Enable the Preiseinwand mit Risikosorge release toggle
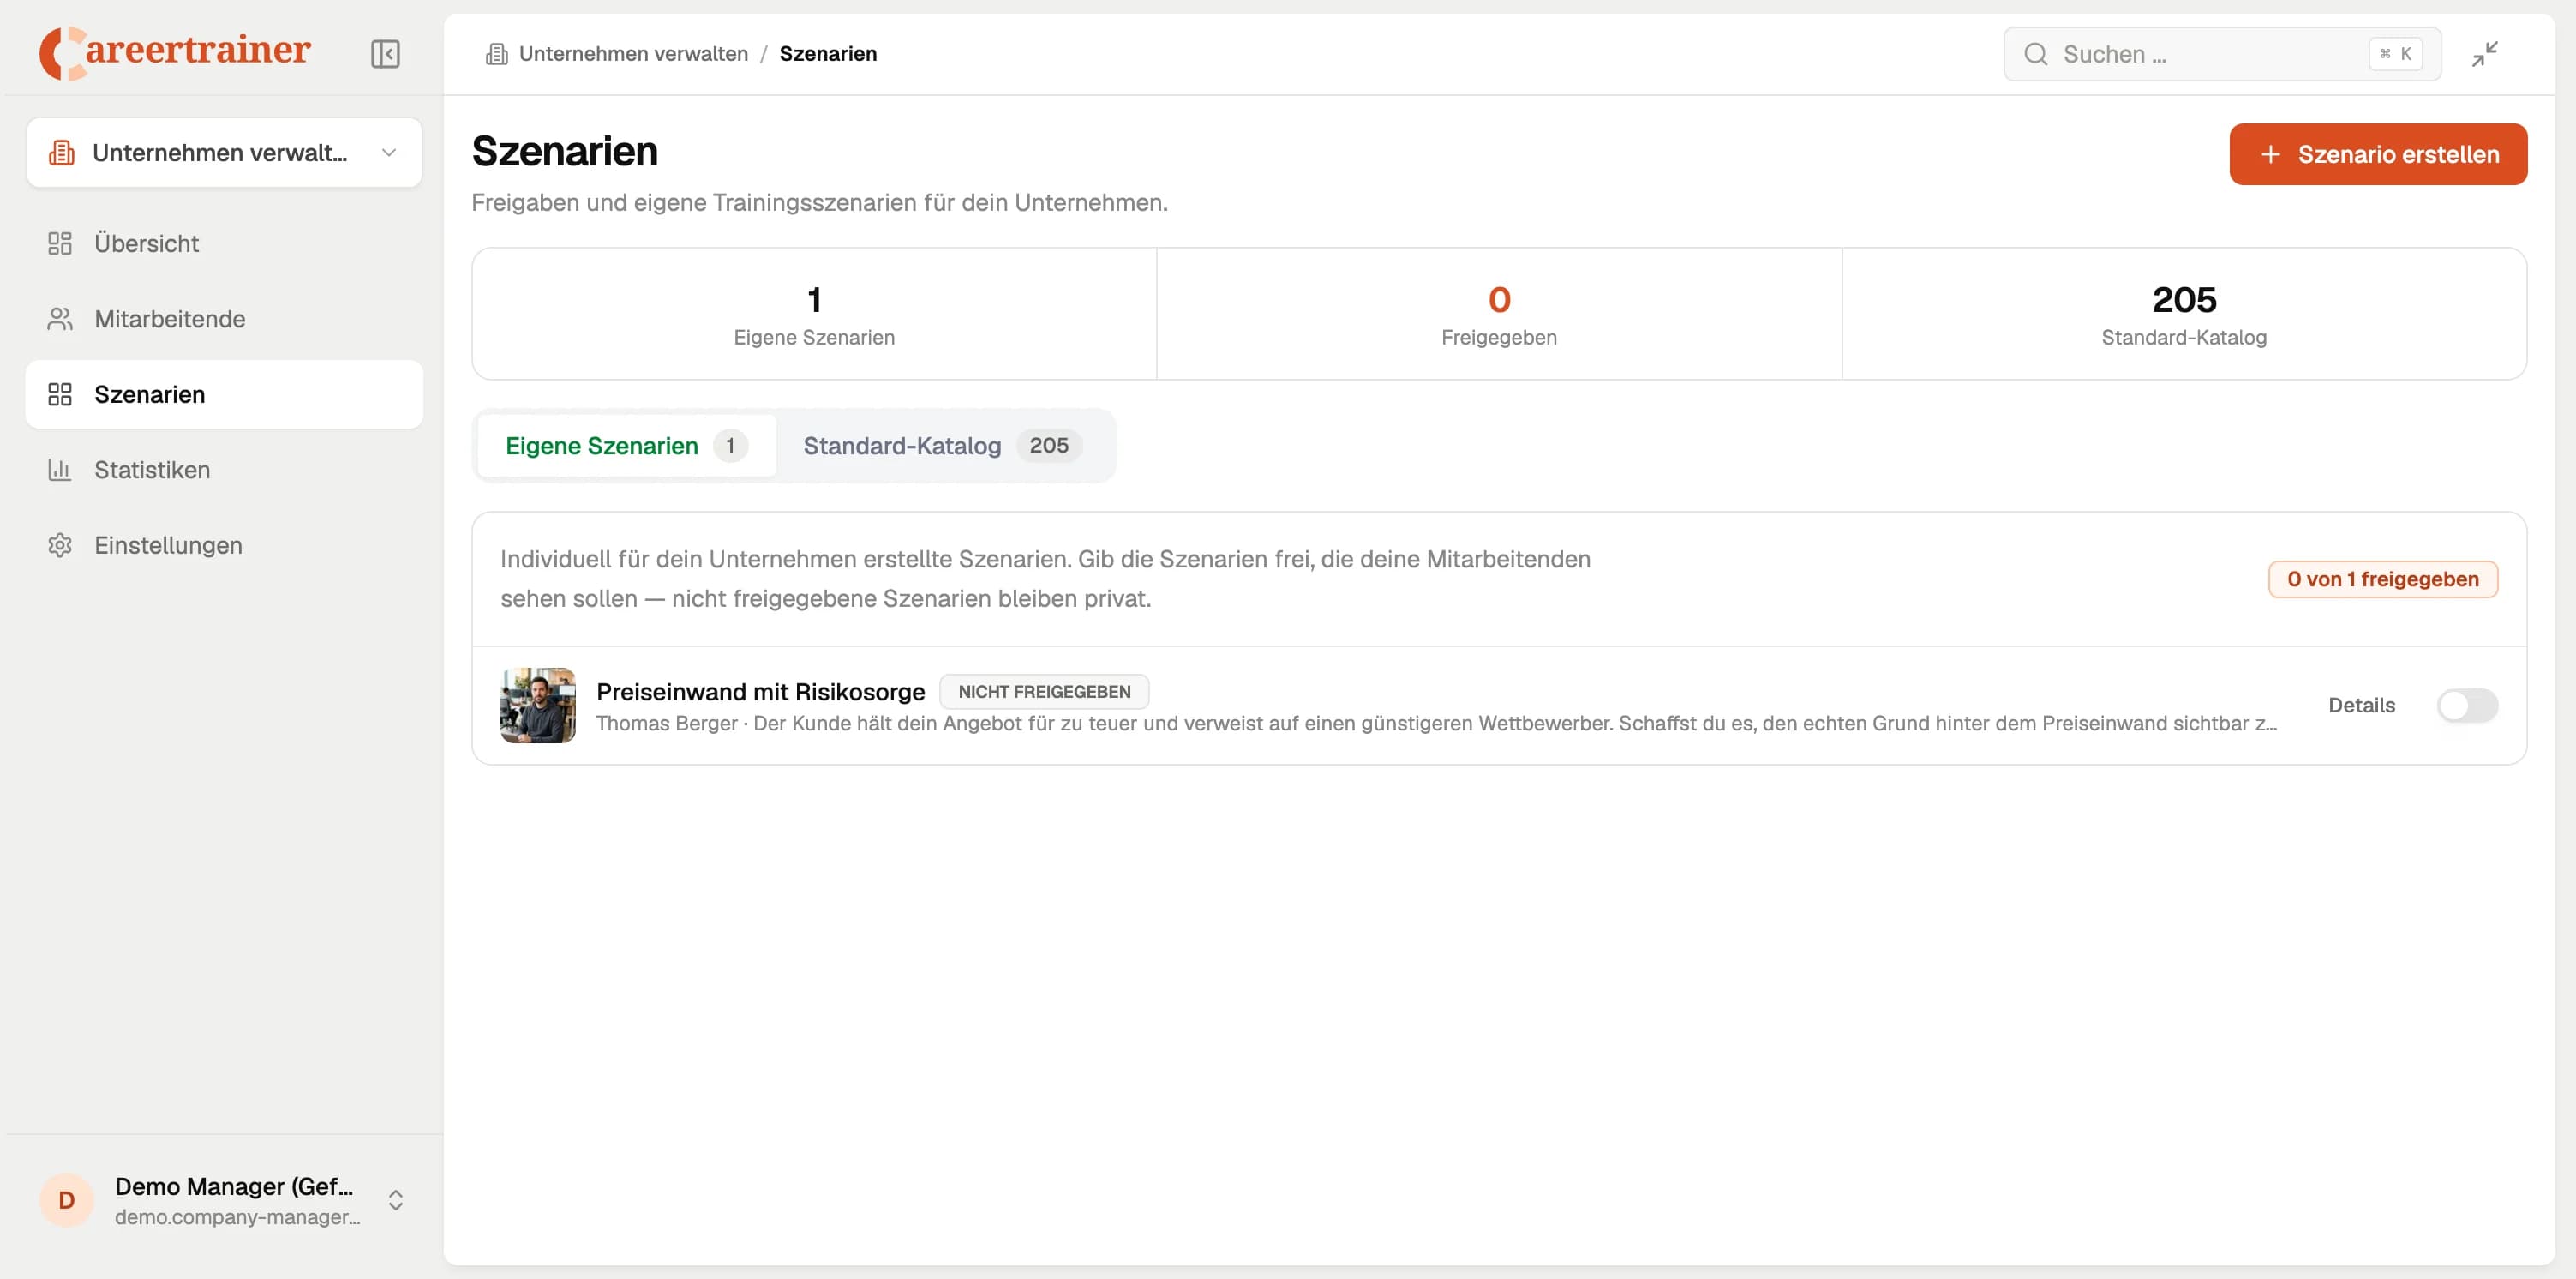The image size is (2576, 1279). point(2467,705)
